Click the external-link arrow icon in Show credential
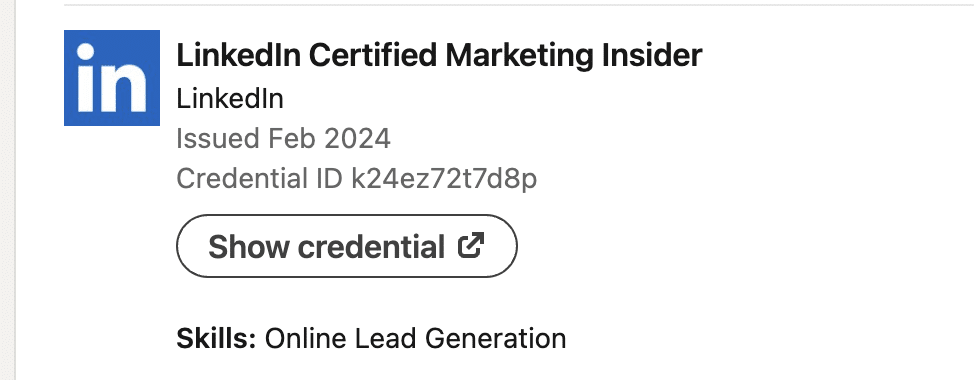The width and height of the screenshot is (974, 380). (x=471, y=245)
